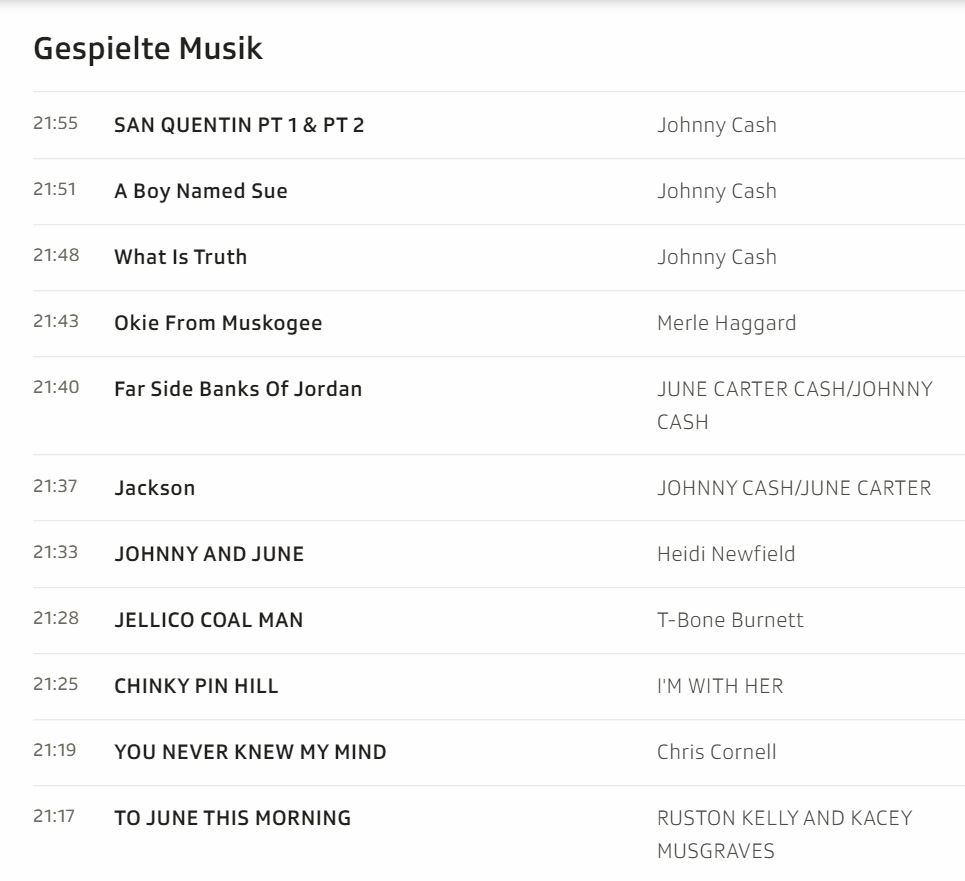The height and width of the screenshot is (881, 965).
Task: Select artist T-Bone Burnett
Action: [730, 620]
